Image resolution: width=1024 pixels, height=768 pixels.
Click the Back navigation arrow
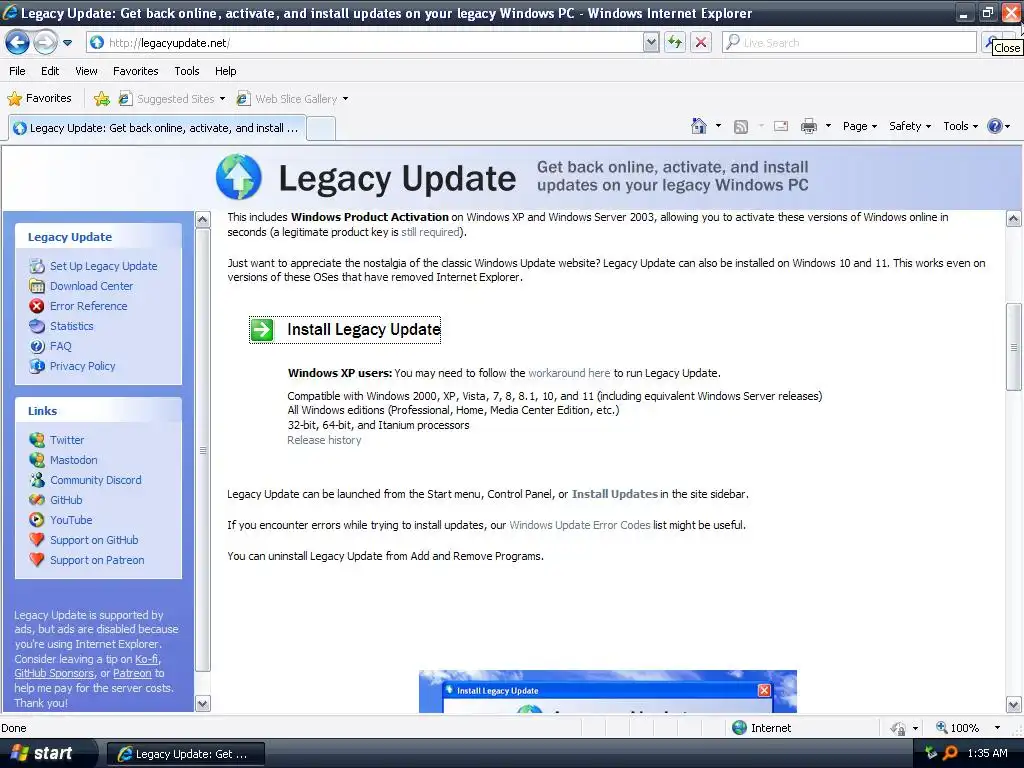click(x=17, y=43)
